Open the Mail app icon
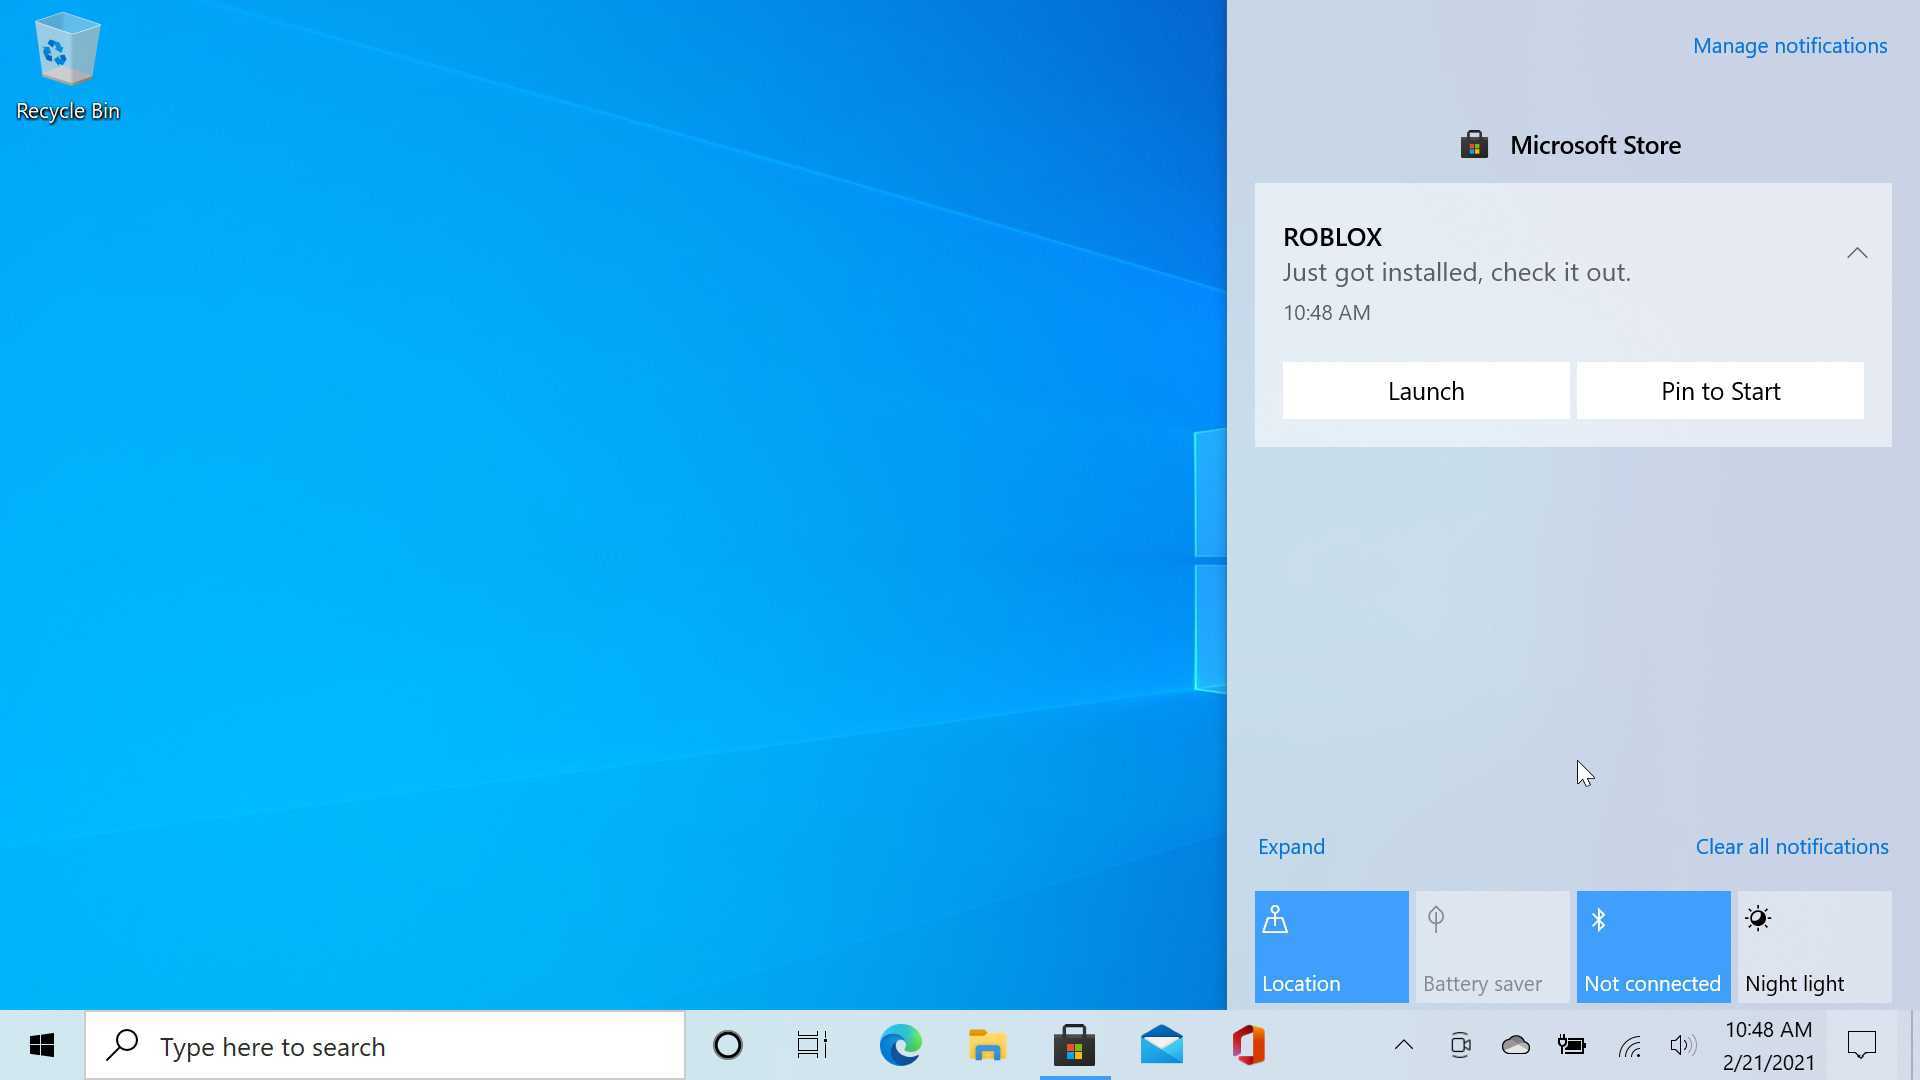1920x1080 pixels. (x=1161, y=1046)
